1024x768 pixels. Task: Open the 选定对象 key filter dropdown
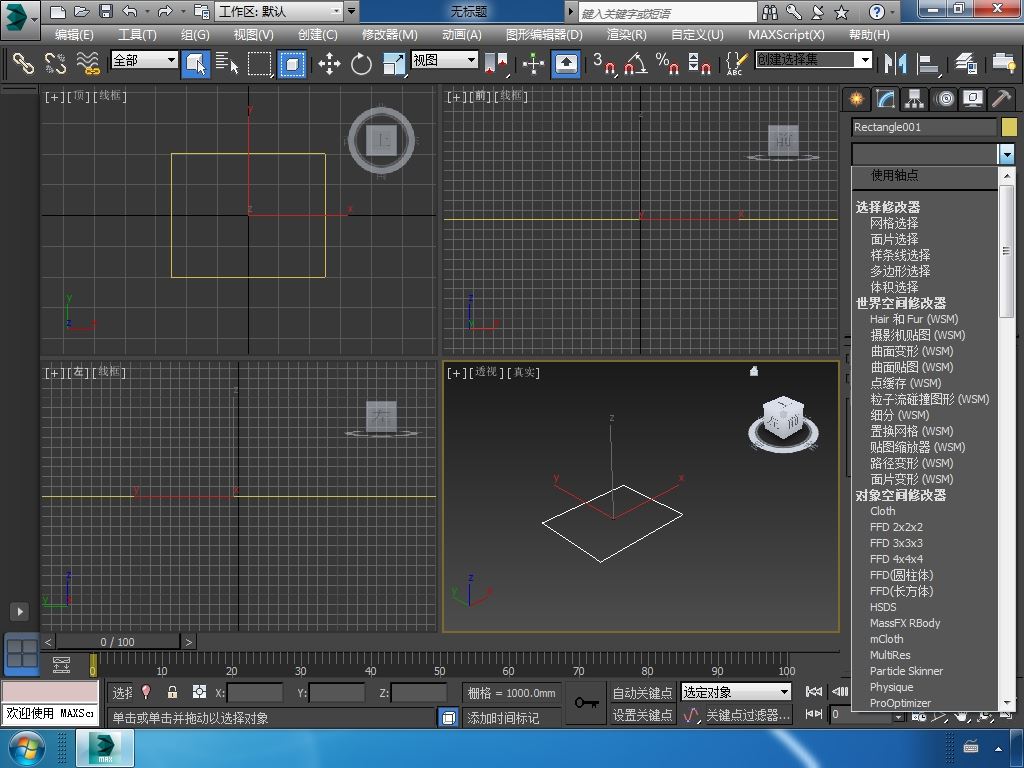(x=736, y=692)
